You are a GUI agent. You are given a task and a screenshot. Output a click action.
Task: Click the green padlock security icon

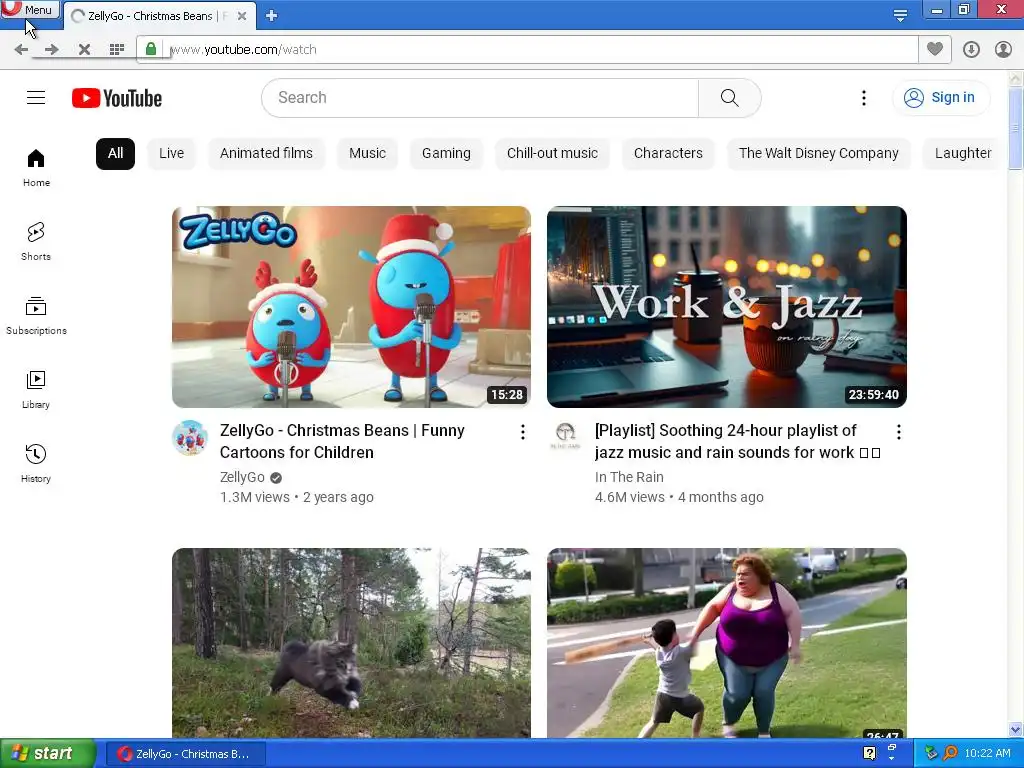151,49
